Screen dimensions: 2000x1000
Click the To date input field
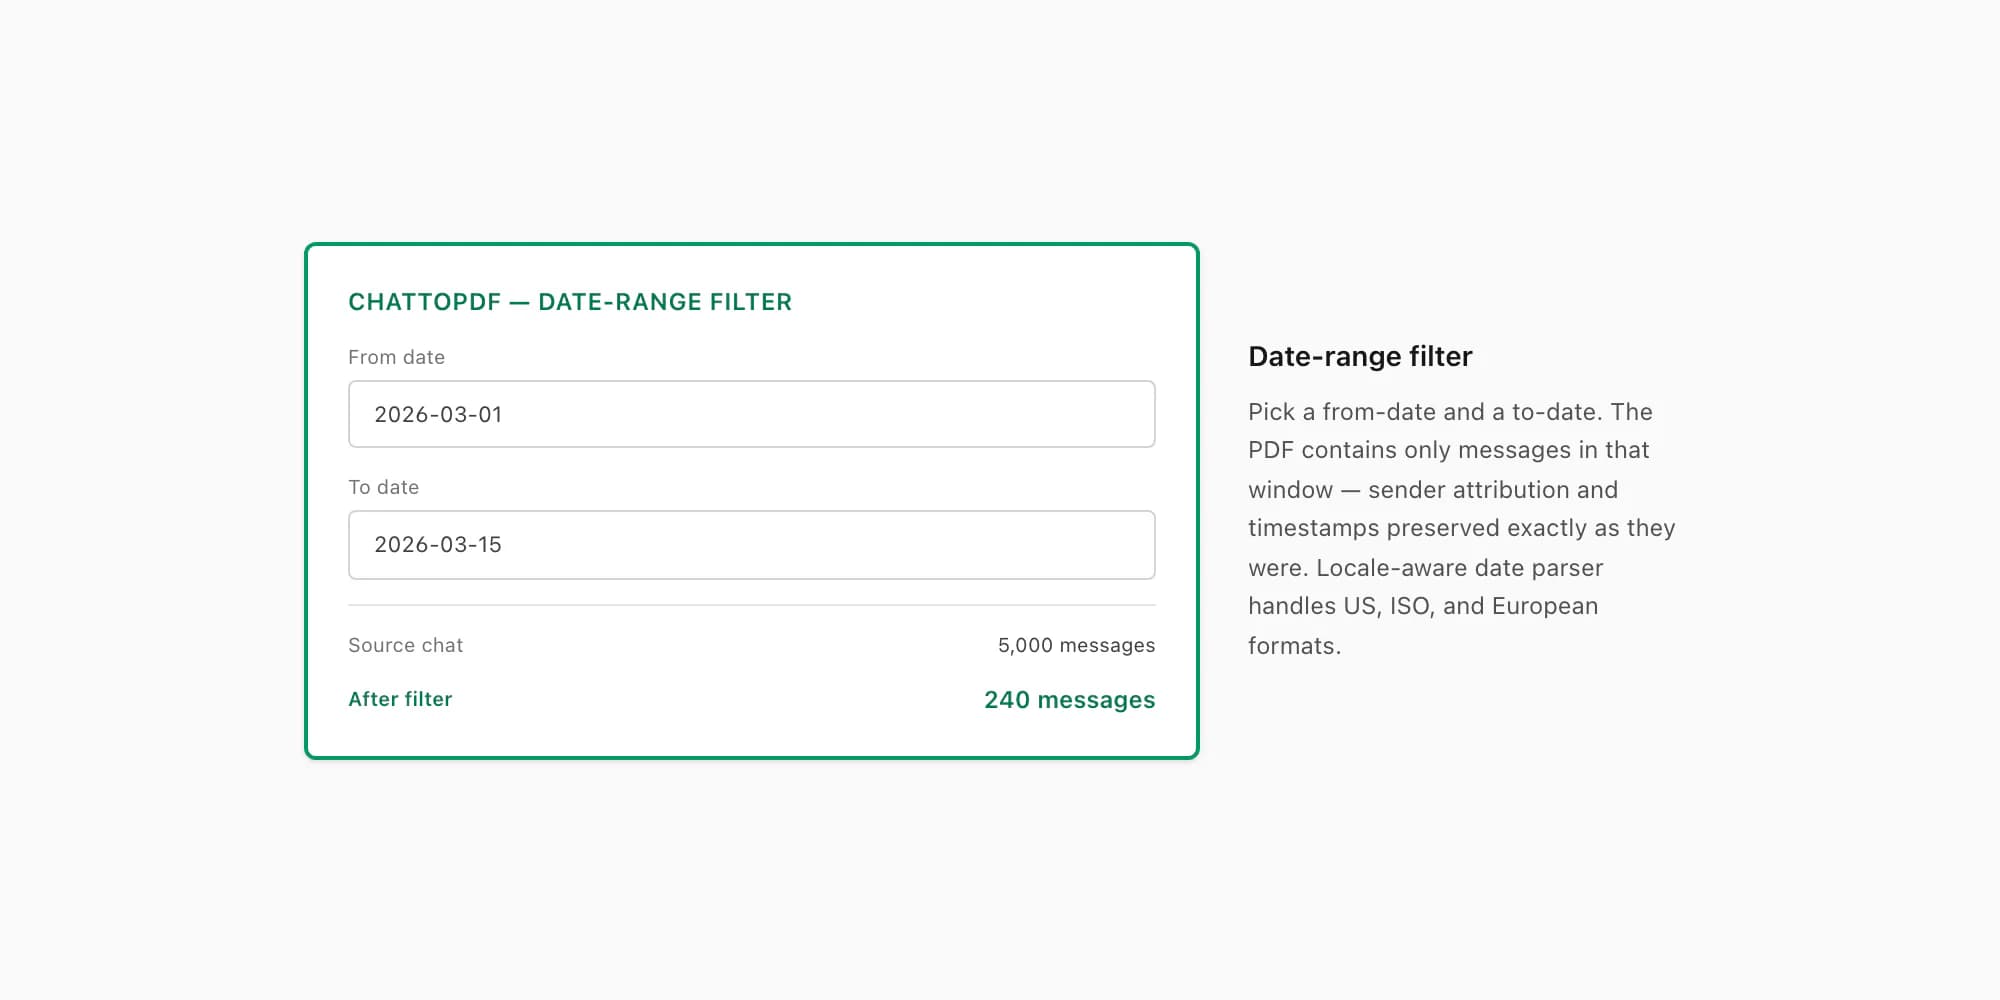point(751,545)
